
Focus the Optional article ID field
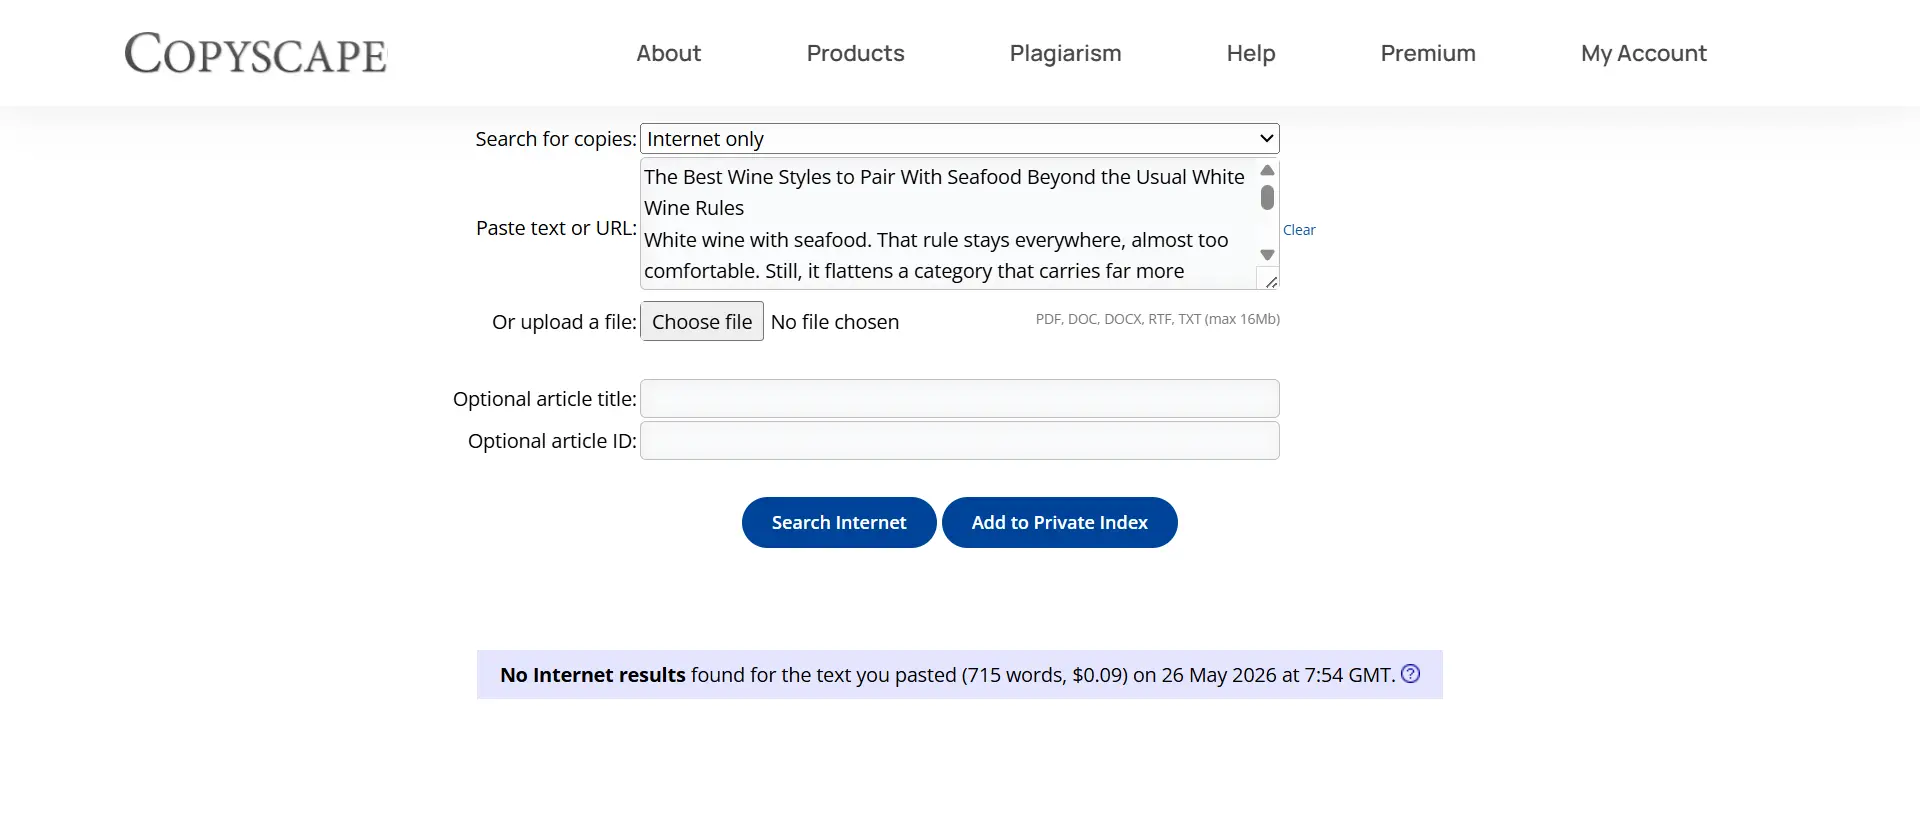(960, 440)
